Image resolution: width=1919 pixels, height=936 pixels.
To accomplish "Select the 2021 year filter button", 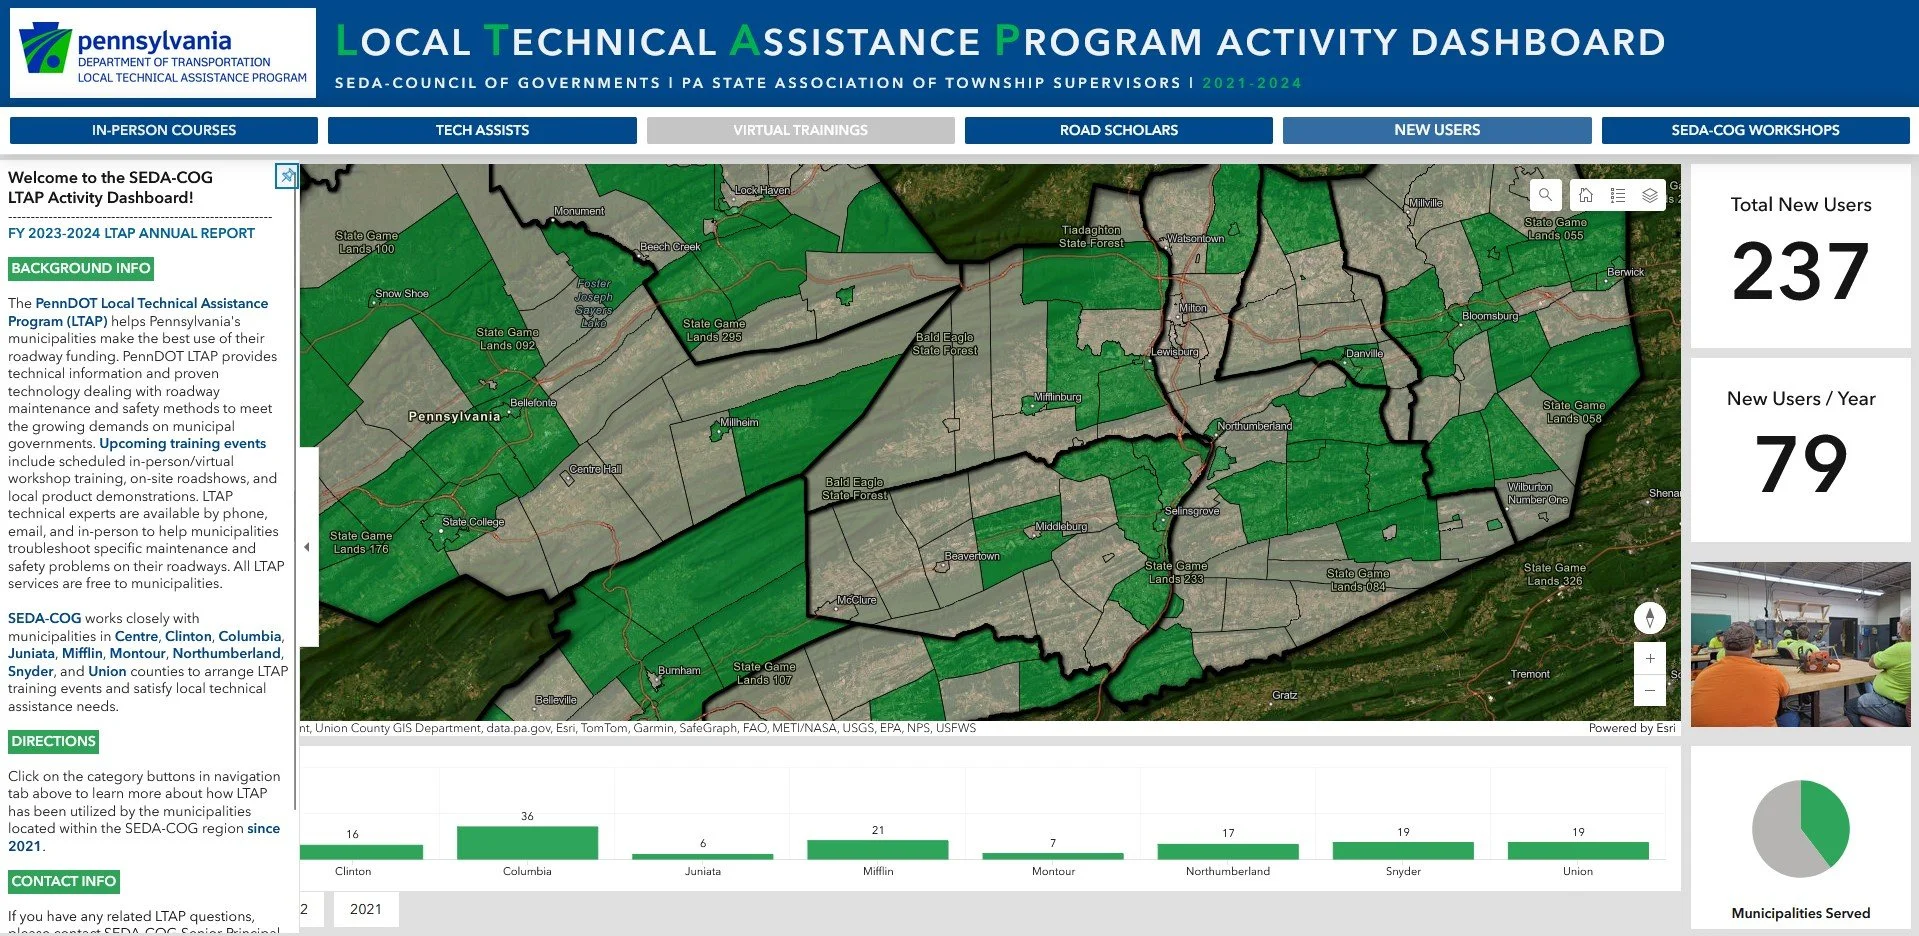I will coord(366,909).
